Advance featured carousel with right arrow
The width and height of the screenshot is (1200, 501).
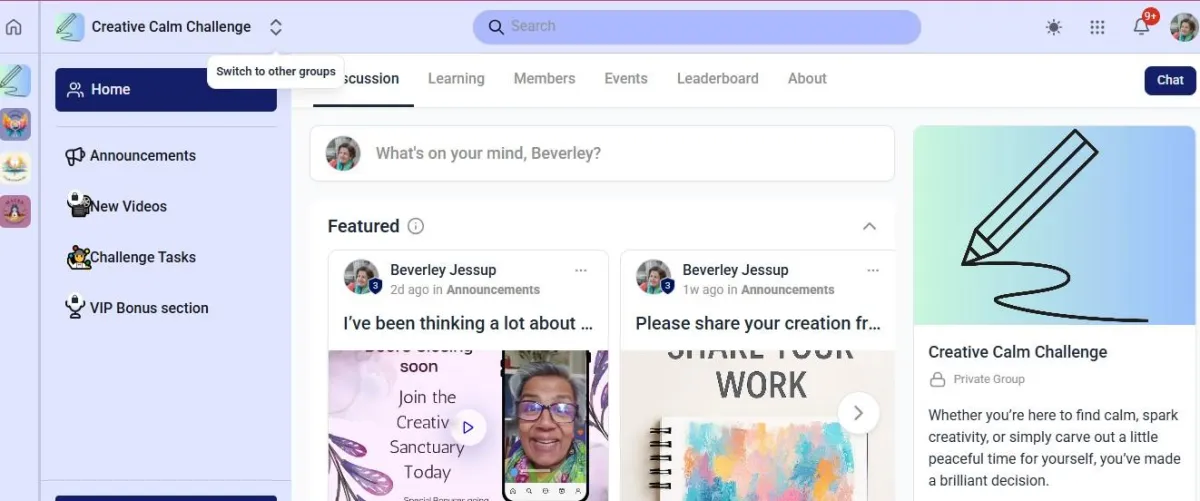click(858, 412)
